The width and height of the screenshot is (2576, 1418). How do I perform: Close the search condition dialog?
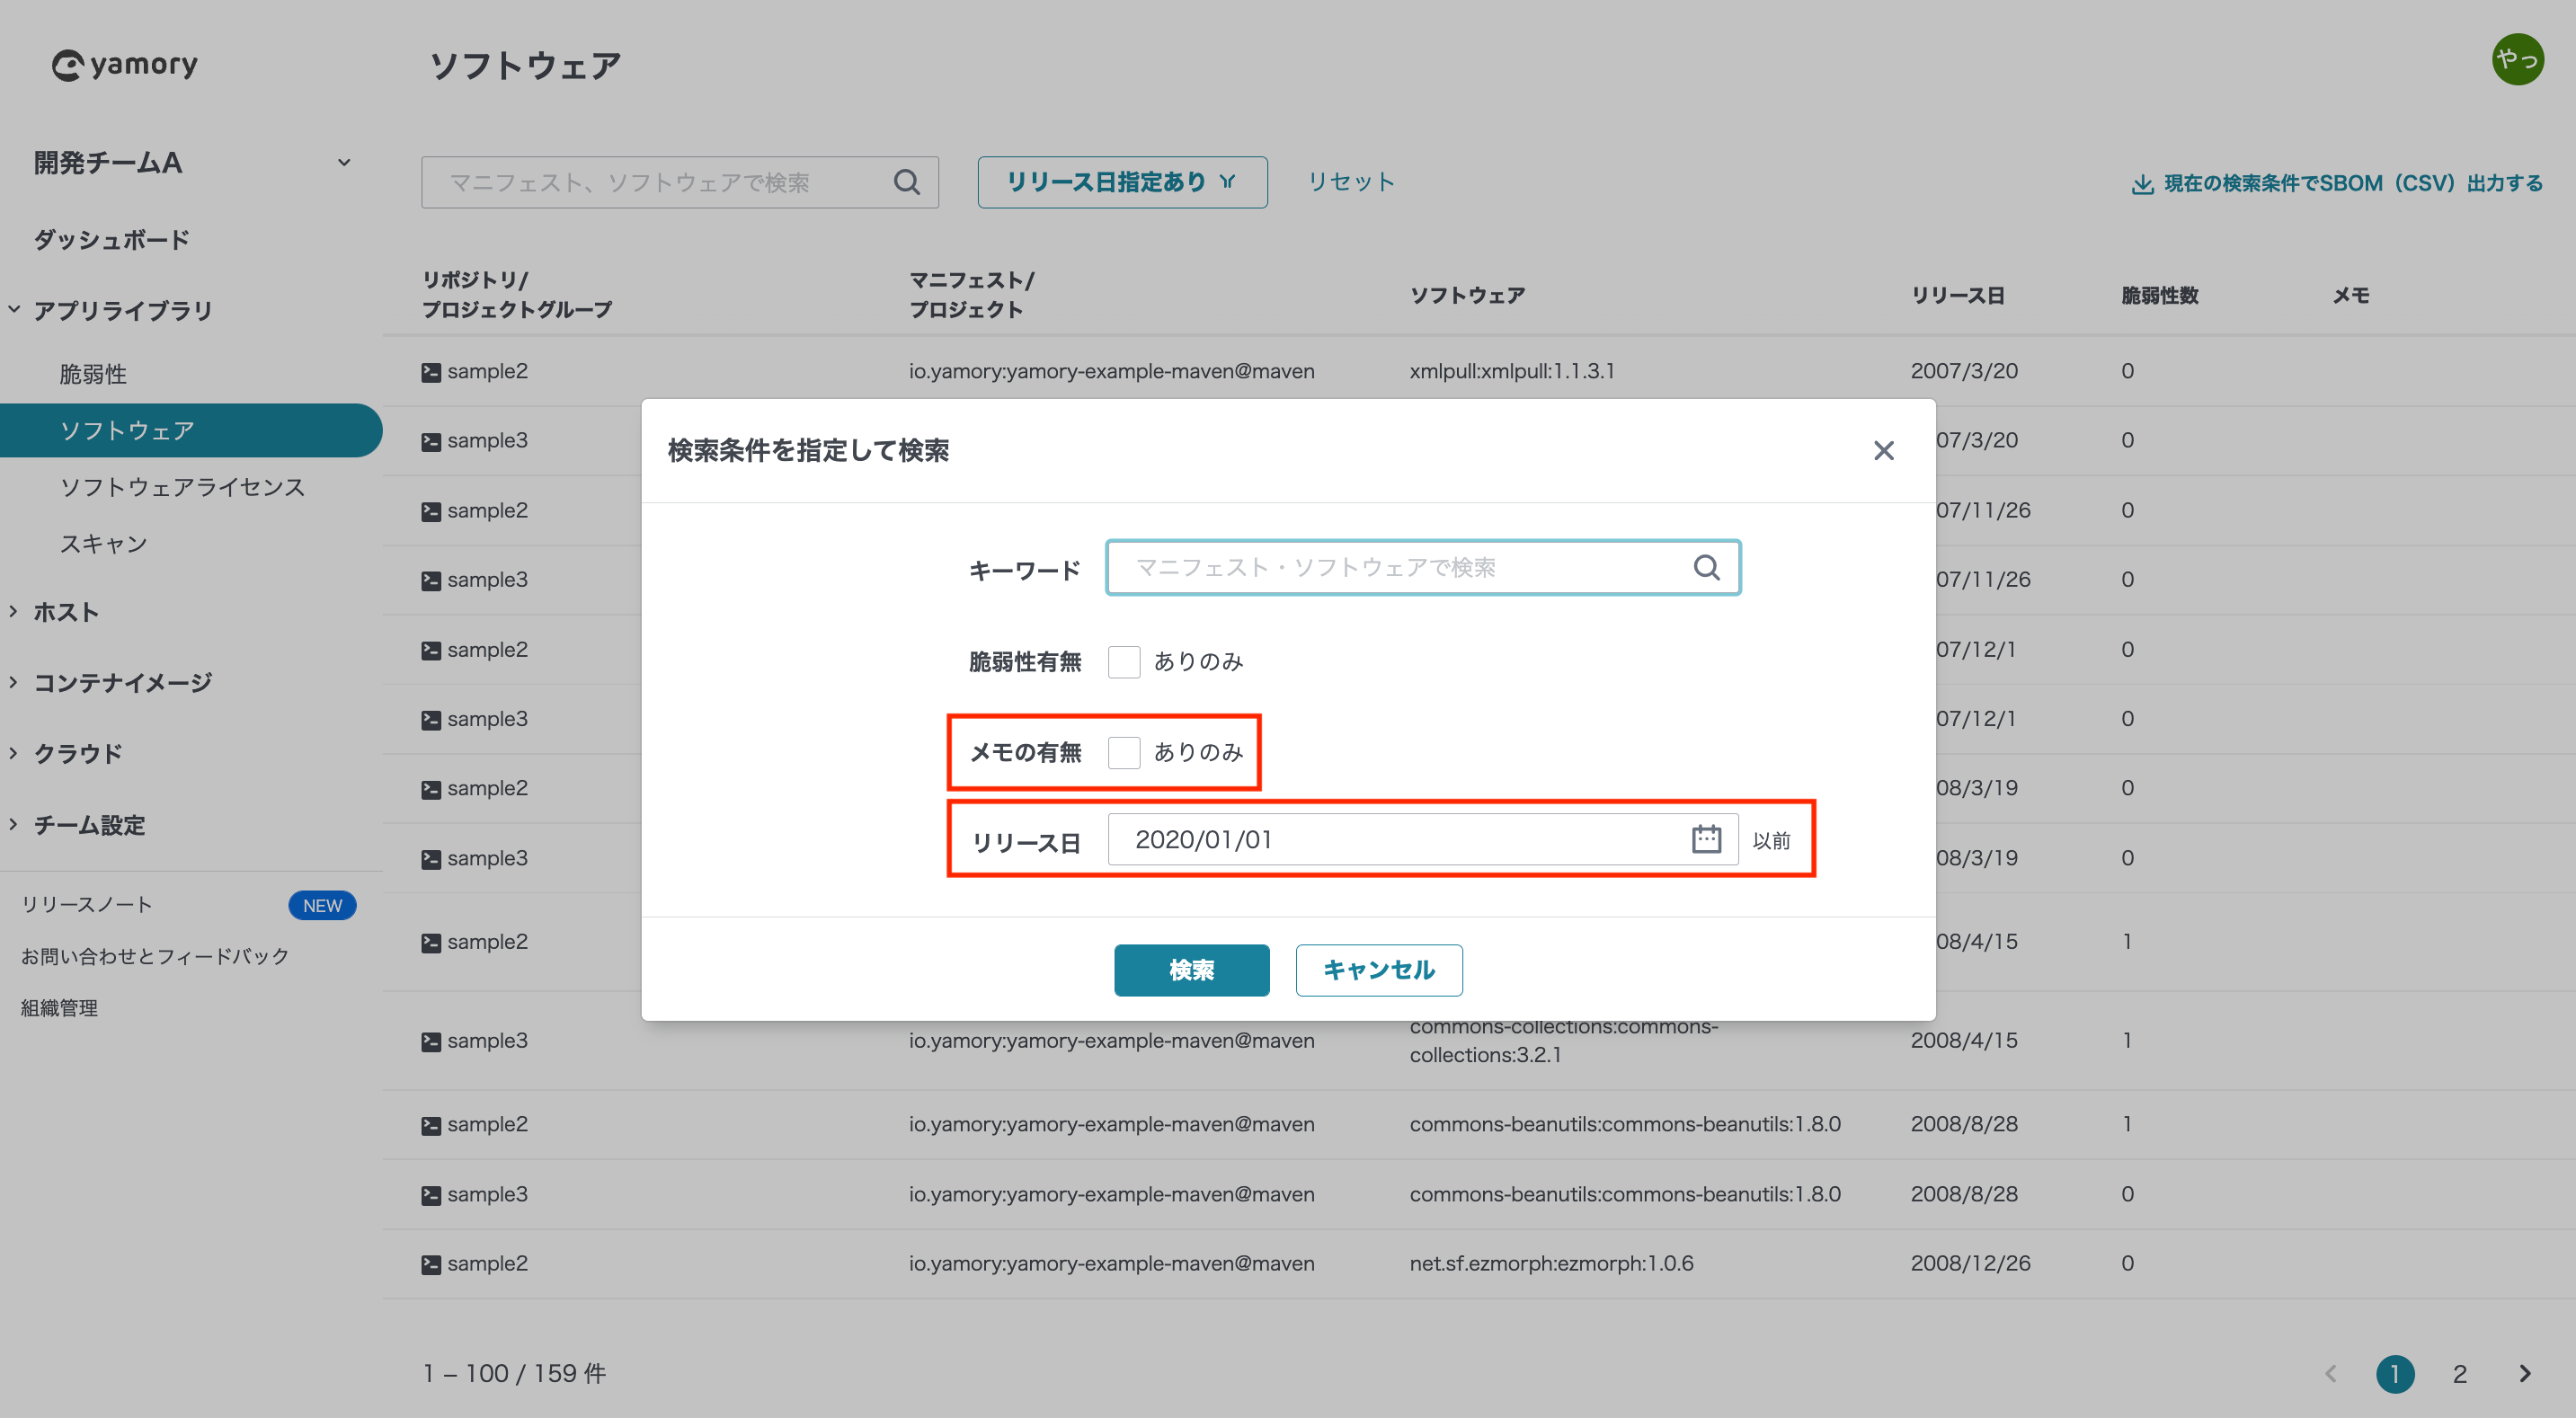click(1884, 450)
